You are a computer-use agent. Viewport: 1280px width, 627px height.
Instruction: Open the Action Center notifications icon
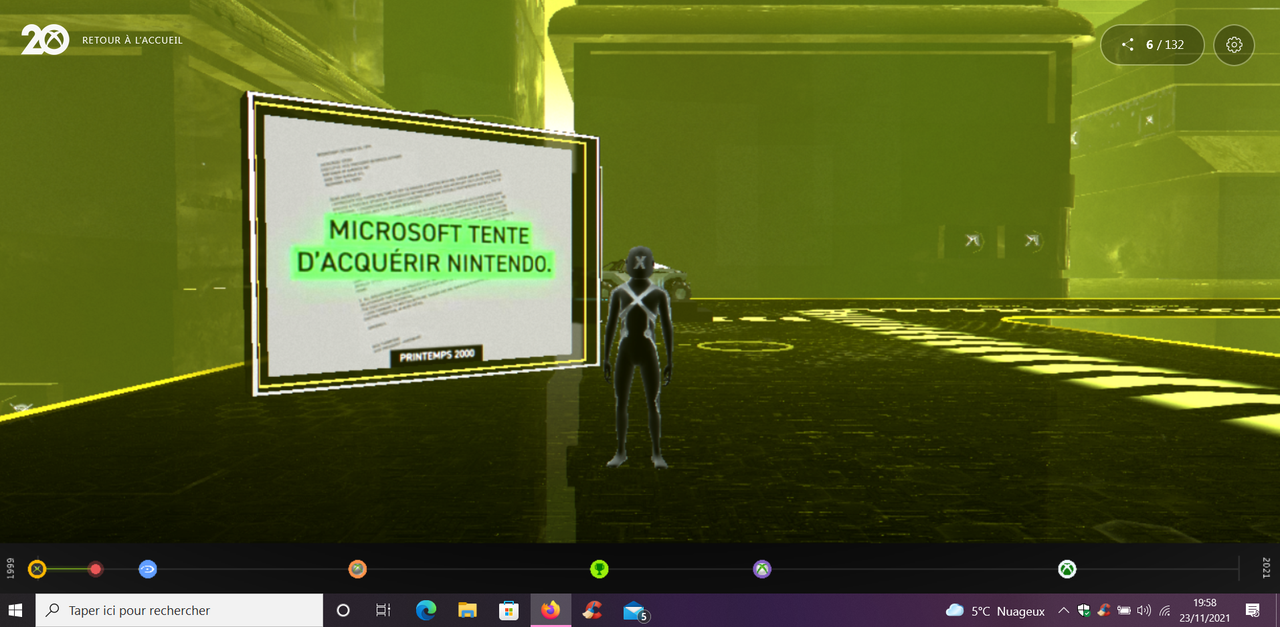(1252, 610)
